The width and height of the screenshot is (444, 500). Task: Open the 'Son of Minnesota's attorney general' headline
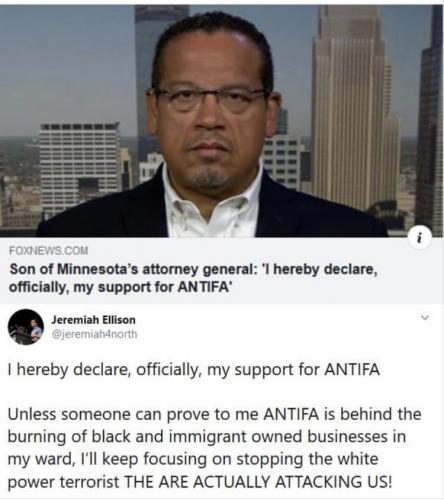193,278
